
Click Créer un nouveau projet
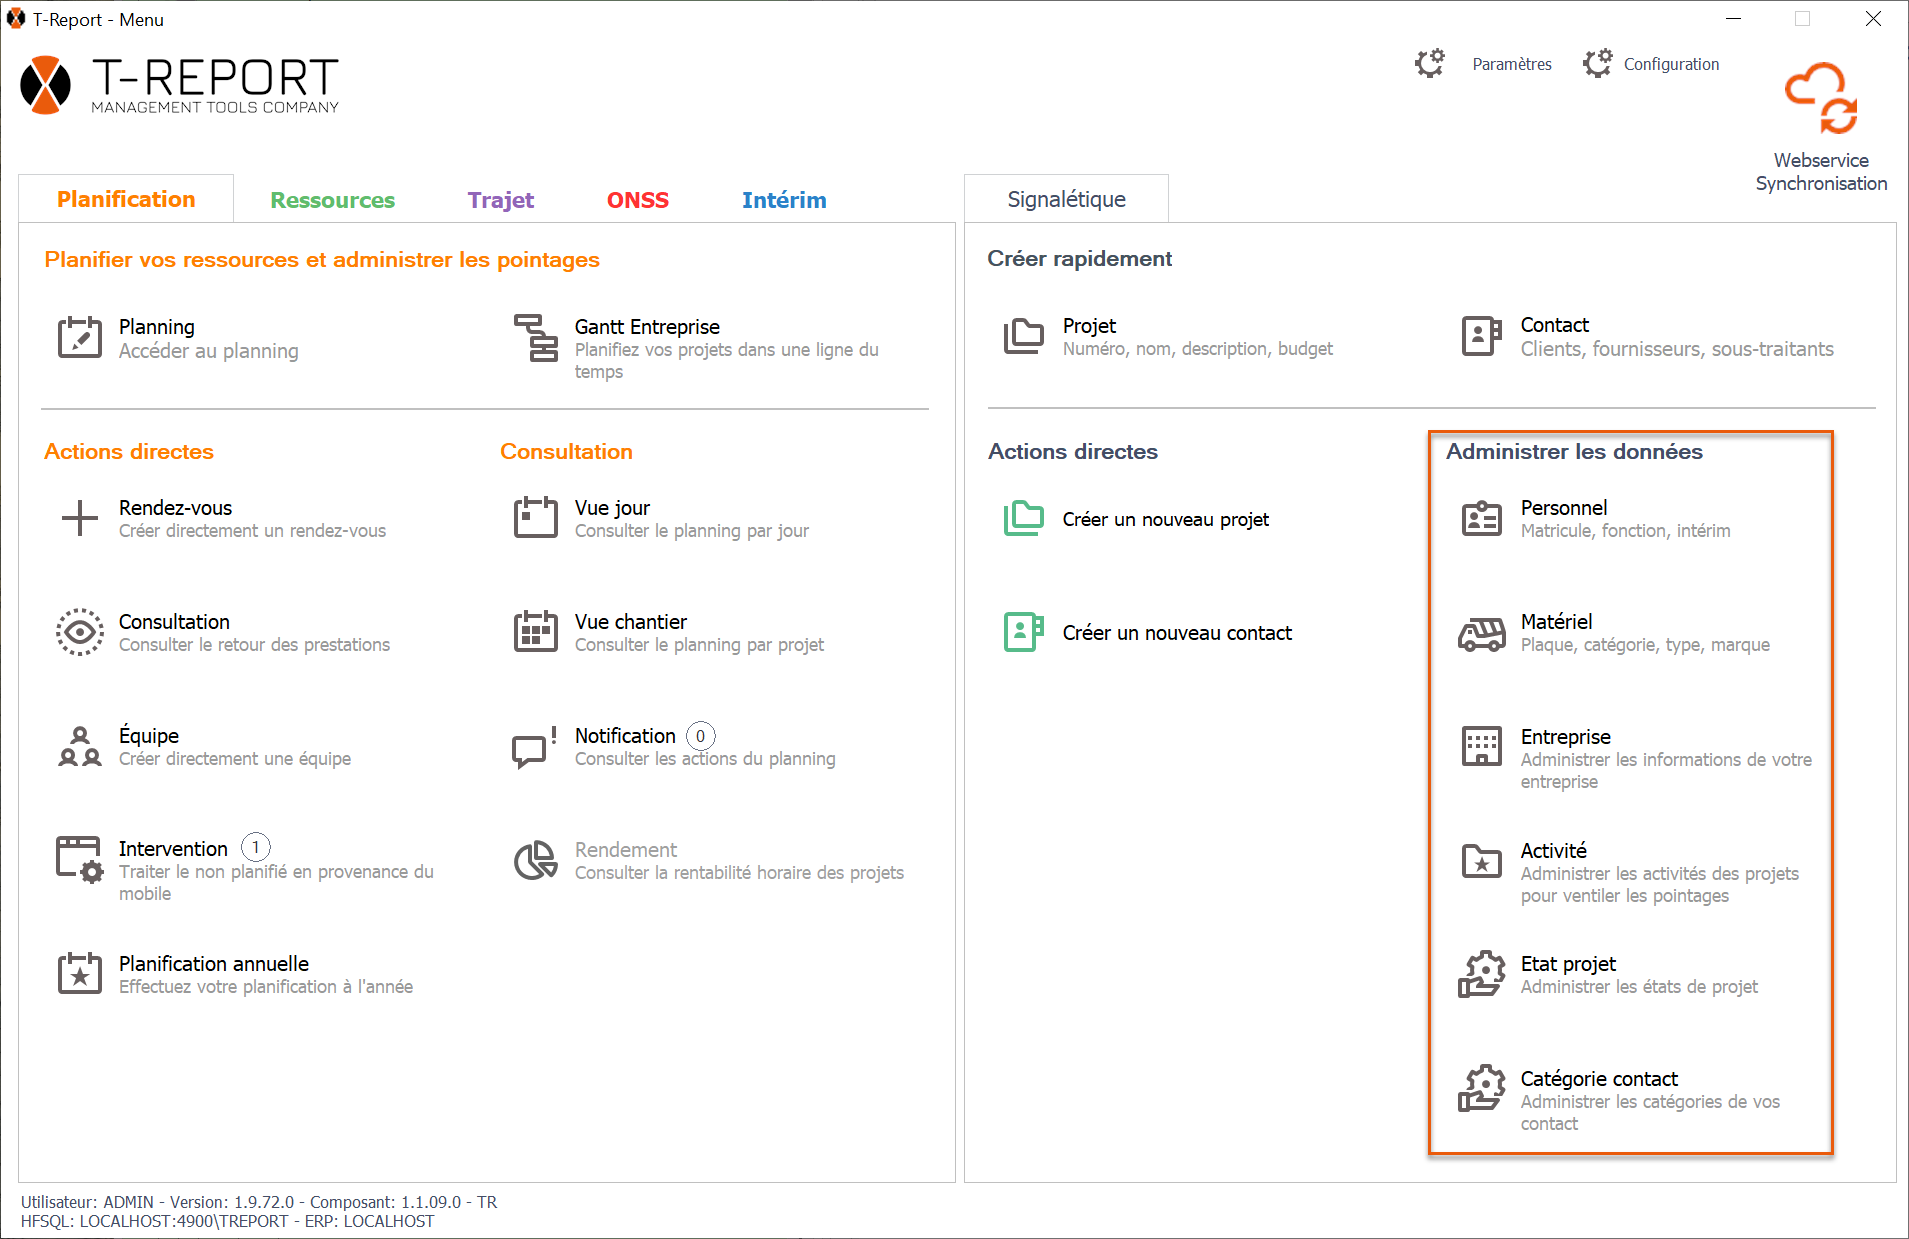click(x=1165, y=519)
